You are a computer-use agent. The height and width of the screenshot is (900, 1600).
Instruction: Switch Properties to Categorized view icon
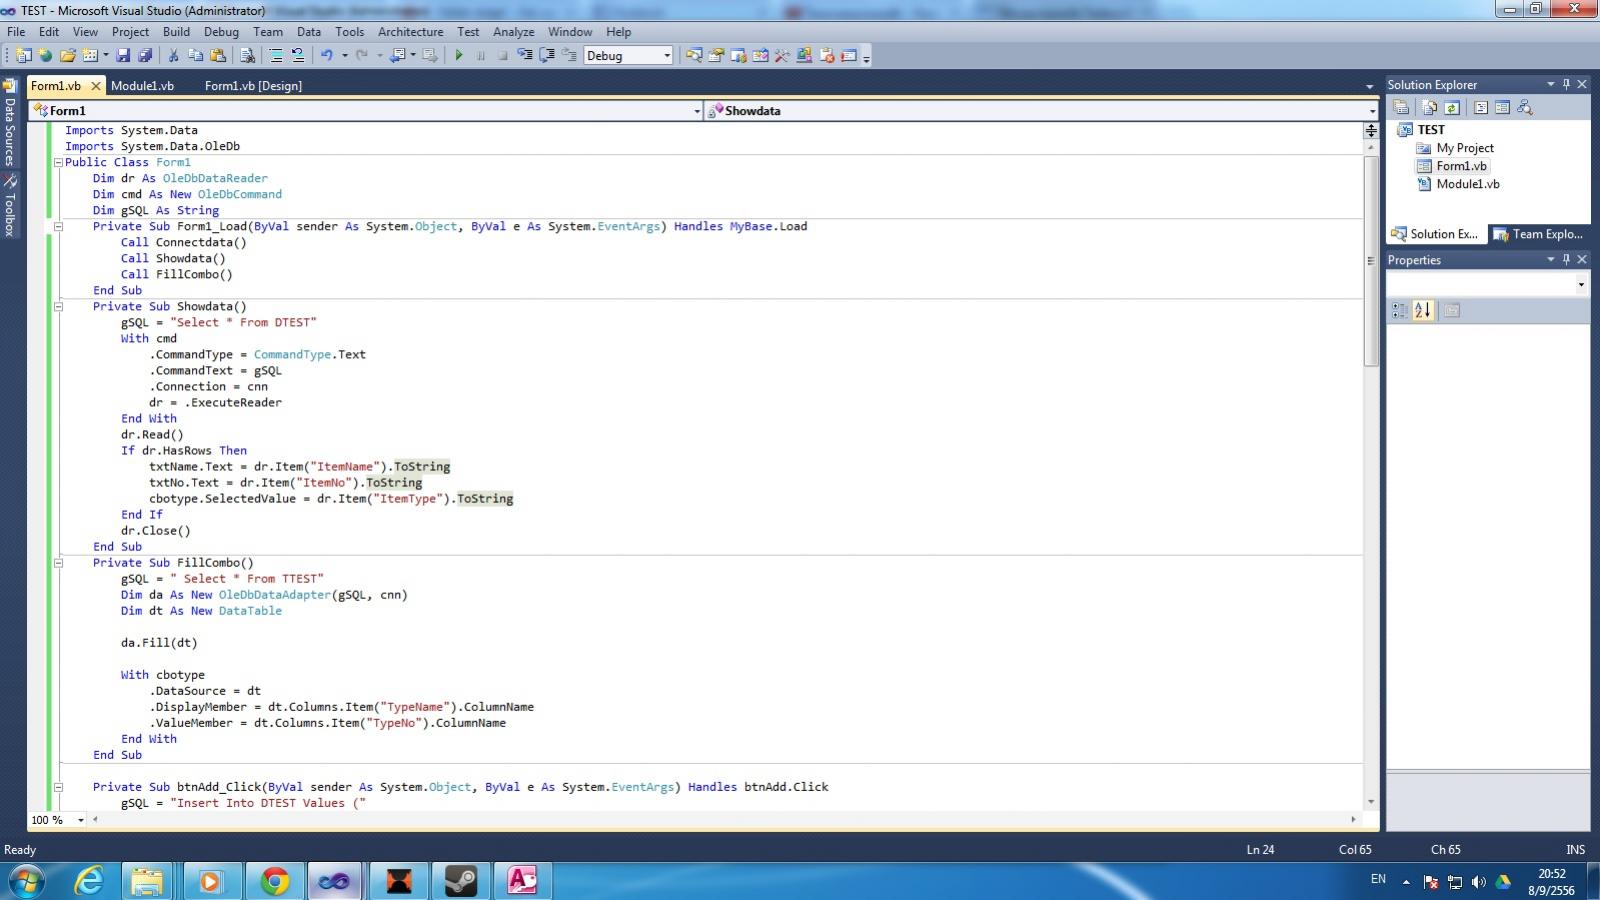(x=1400, y=311)
